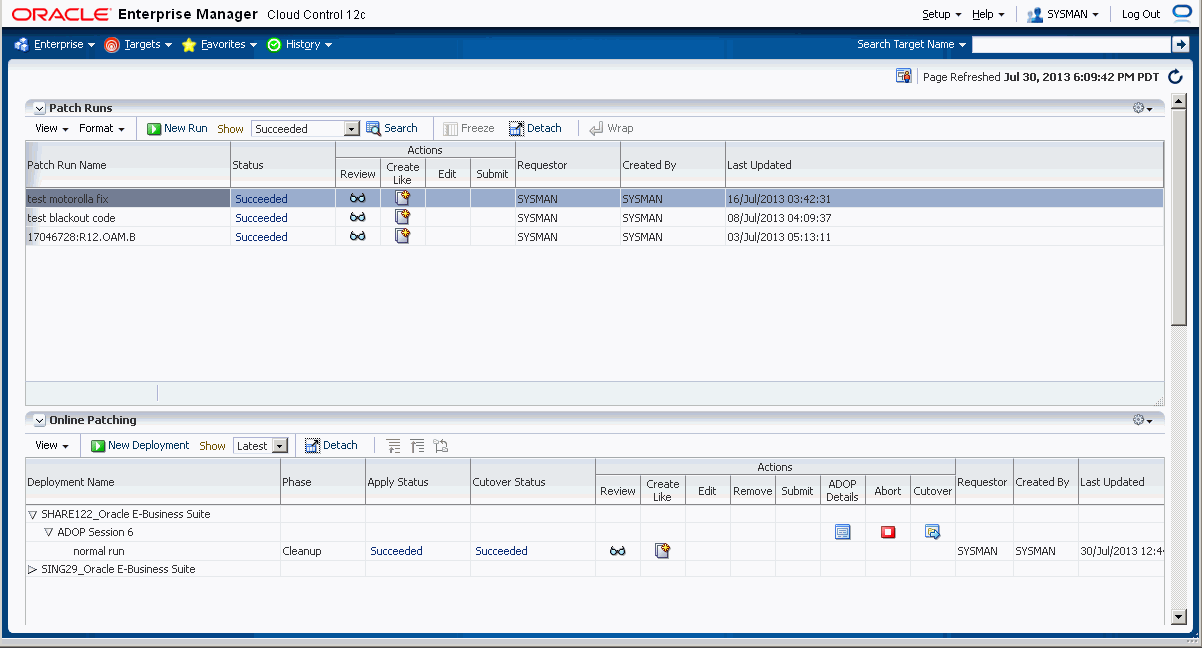Open the Favorites menu
The width and height of the screenshot is (1202, 648).
click(x=220, y=44)
